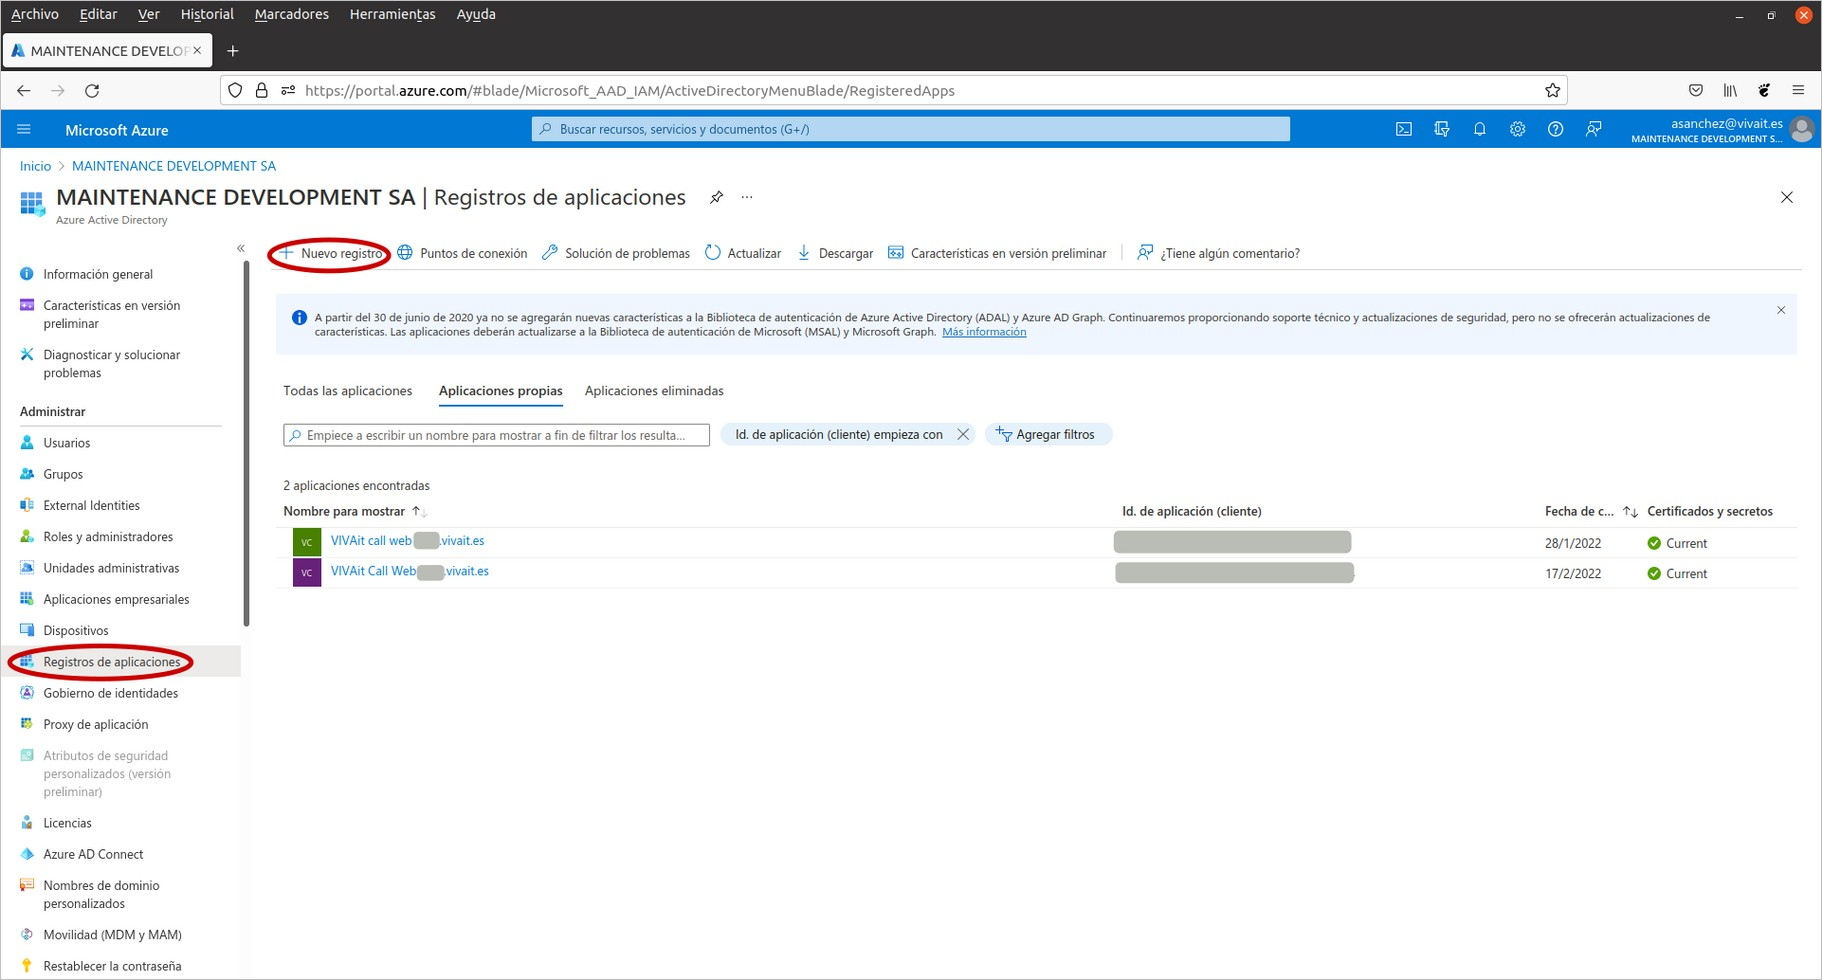Open Características en versión preliminar toolbar item
The width and height of the screenshot is (1822, 980).
[x=997, y=253]
